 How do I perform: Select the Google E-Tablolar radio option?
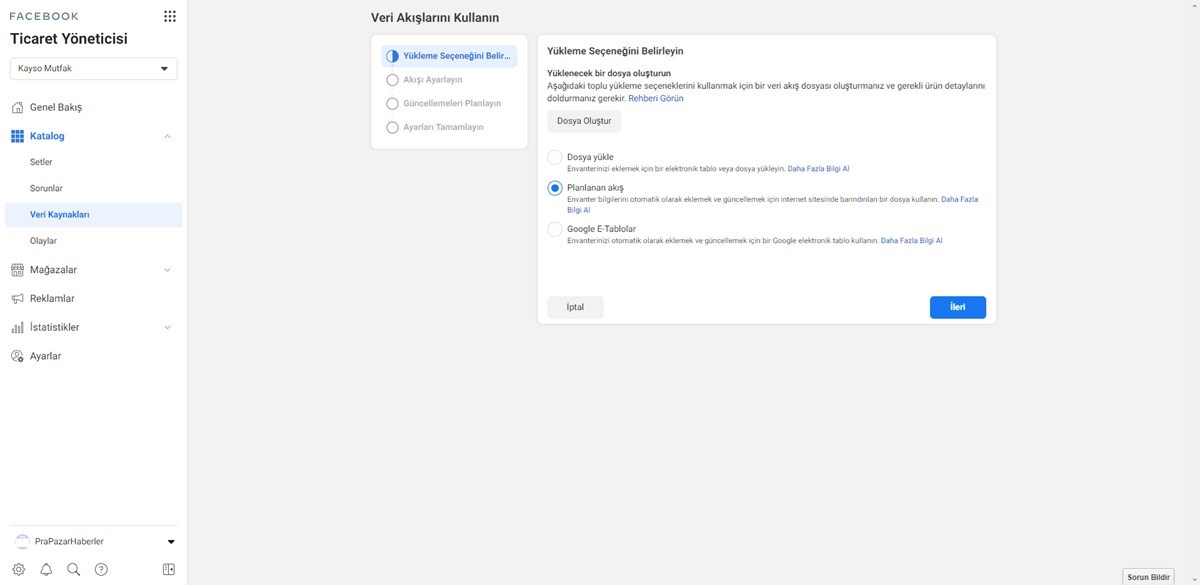pos(555,229)
